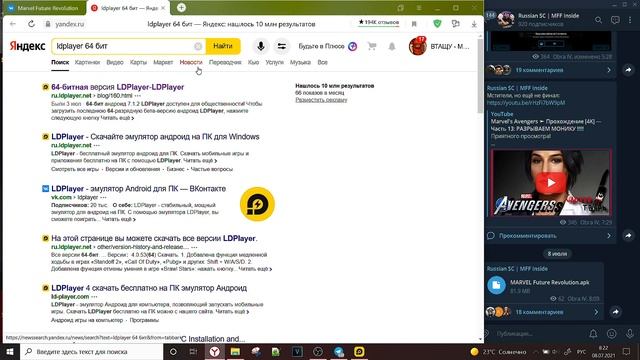
Task: Play the Avengers YouTube video
Action: coord(551,182)
